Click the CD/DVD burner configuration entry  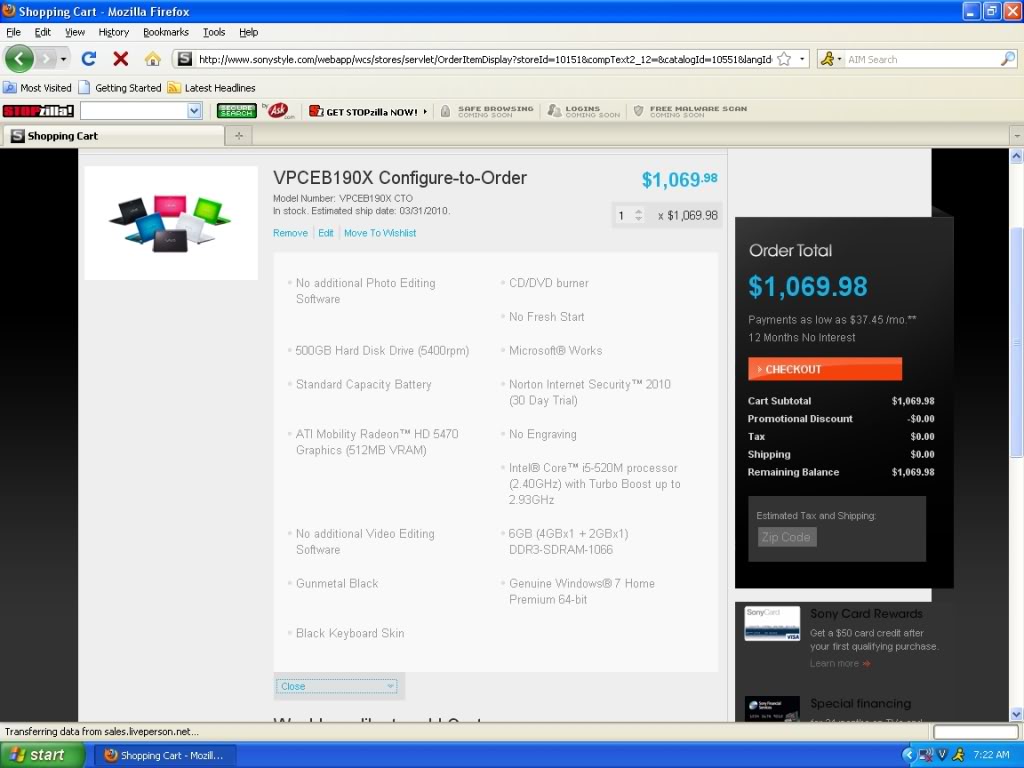(x=549, y=283)
